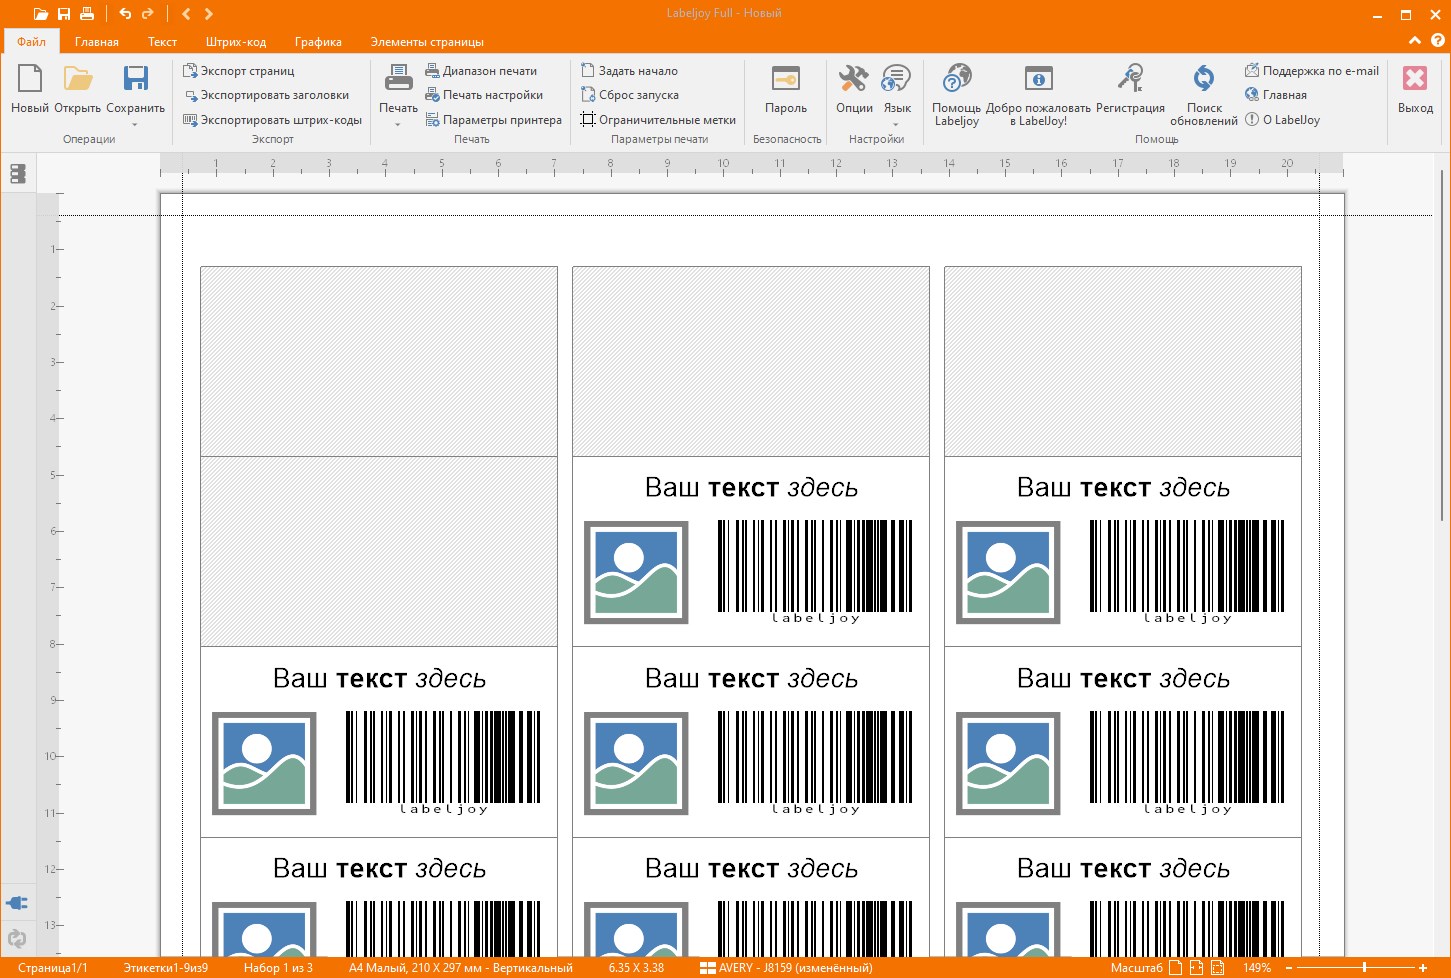Click Сброс запуска
The height and width of the screenshot is (978, 1451).
pyautogui.click(x=630, y=95)
